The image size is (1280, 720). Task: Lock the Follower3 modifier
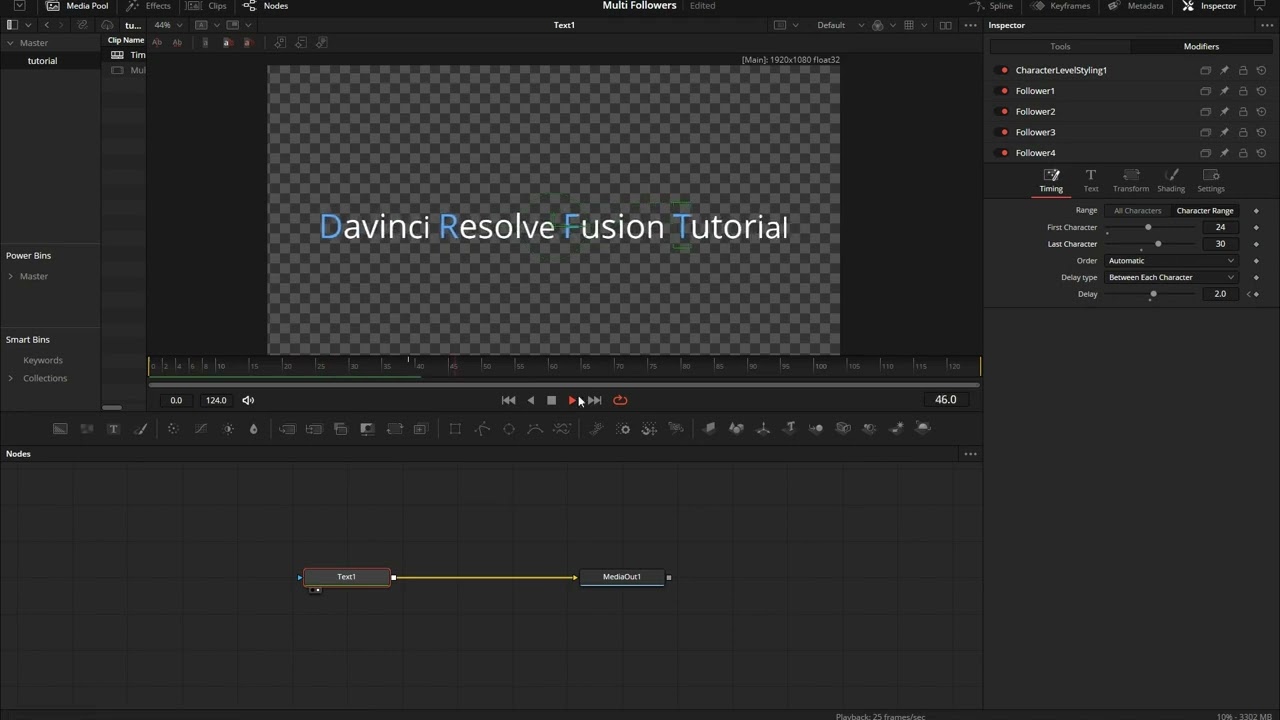click(x=1243, y=132)
